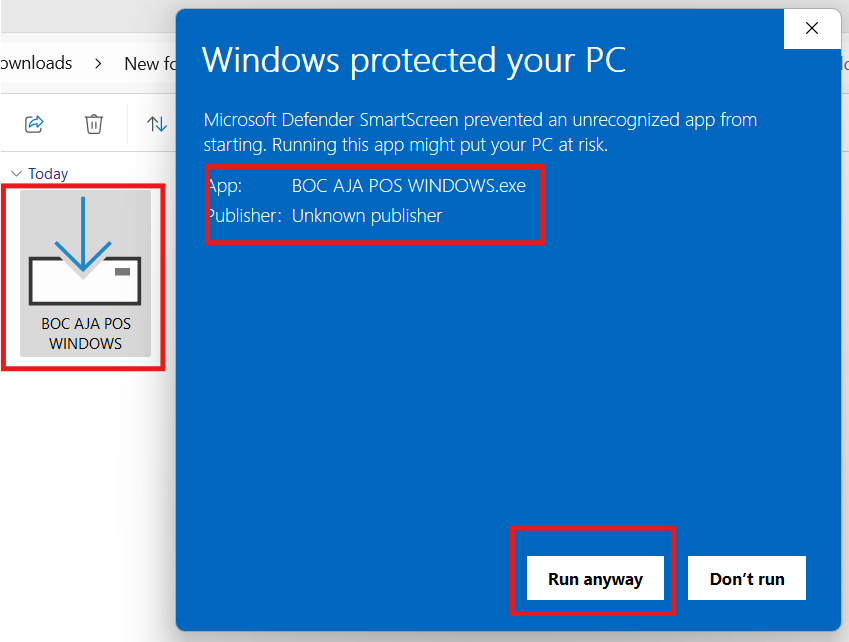Click the Delete trash icon in Explorer
Image resolution: width=849 pixels, height=642 pixels.
[94, 124]
